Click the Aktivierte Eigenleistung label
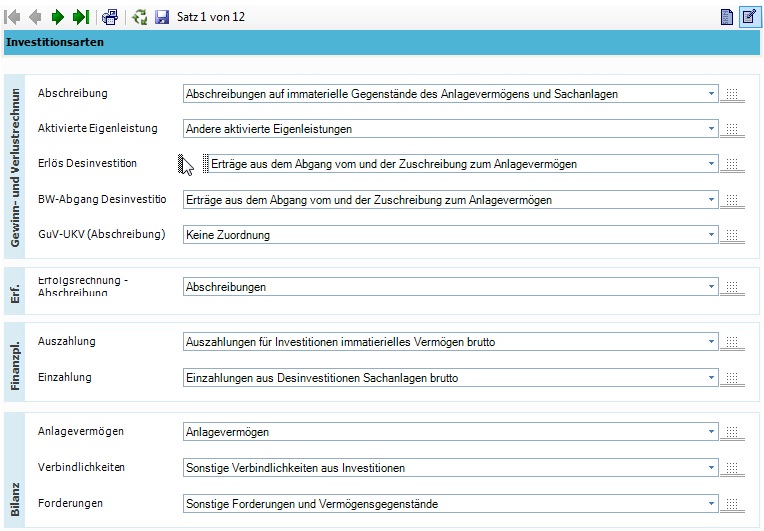 pyautogui.click(x=97, y=128)
